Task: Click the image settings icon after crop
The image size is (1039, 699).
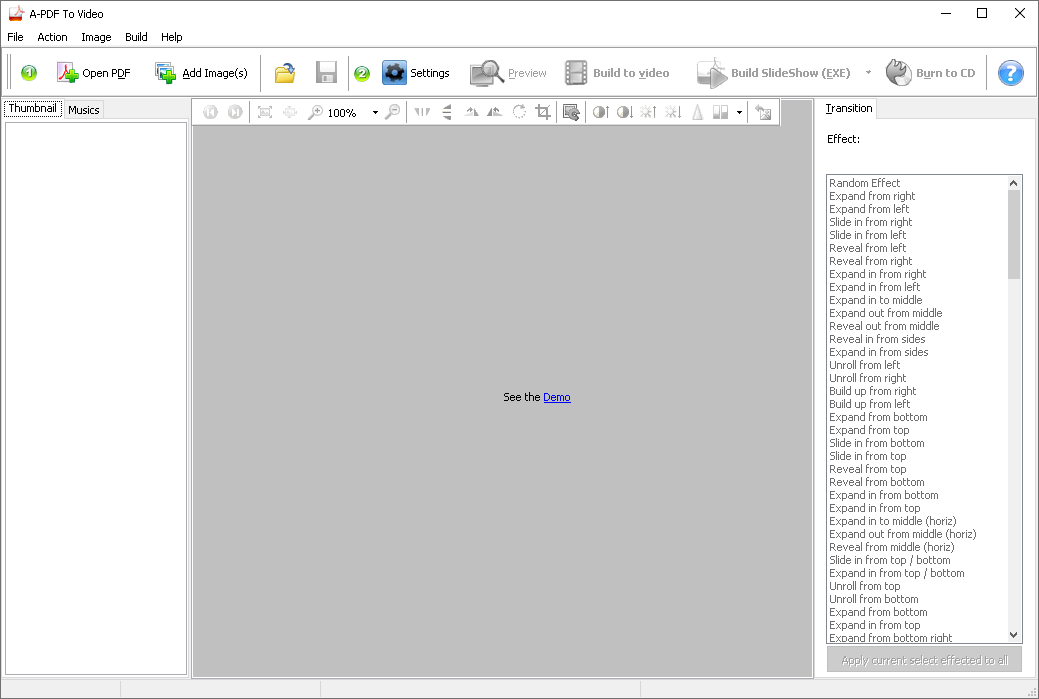Action: [571, 112]
